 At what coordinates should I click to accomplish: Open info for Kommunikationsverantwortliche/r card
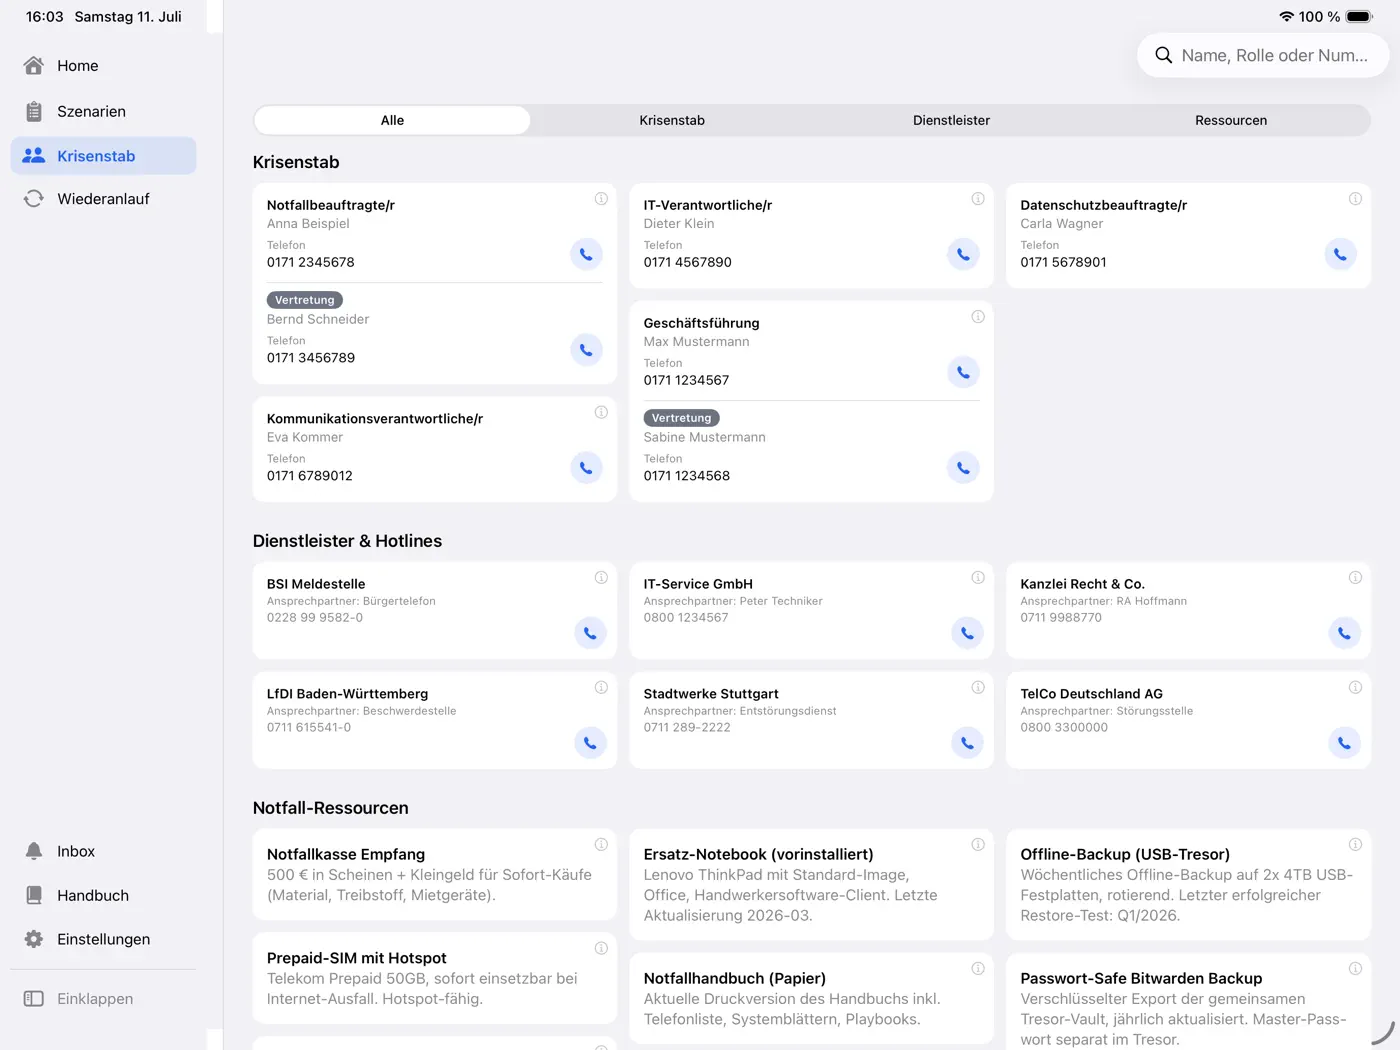(601, 412)
